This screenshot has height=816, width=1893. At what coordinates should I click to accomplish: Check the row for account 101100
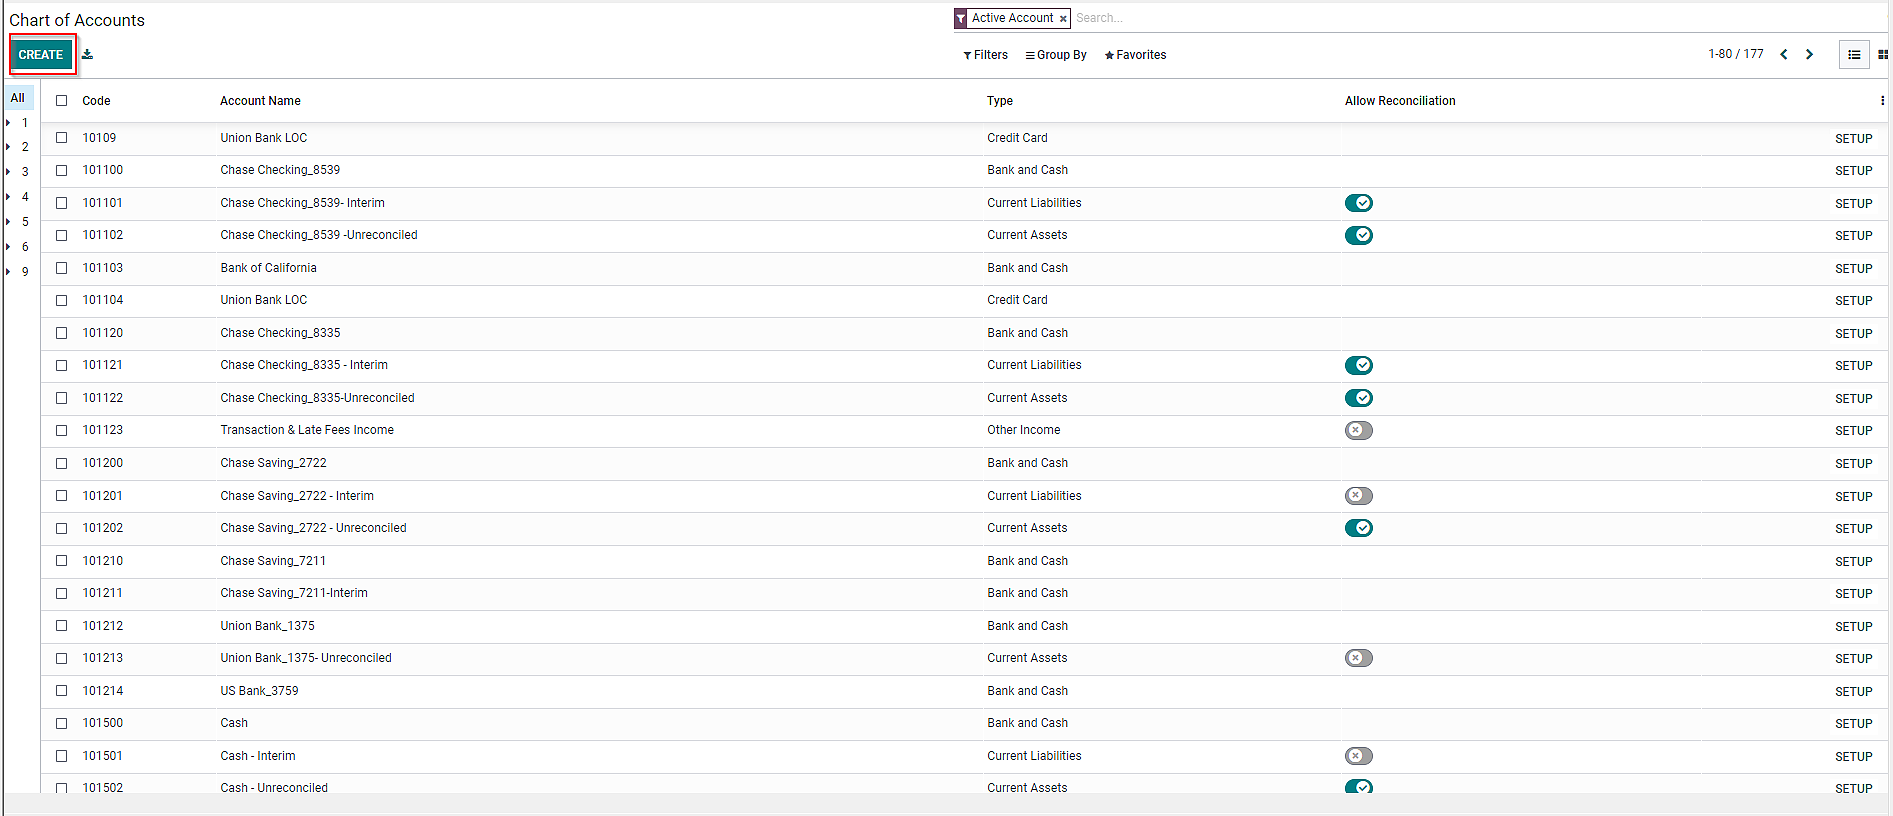pos(62,170)
